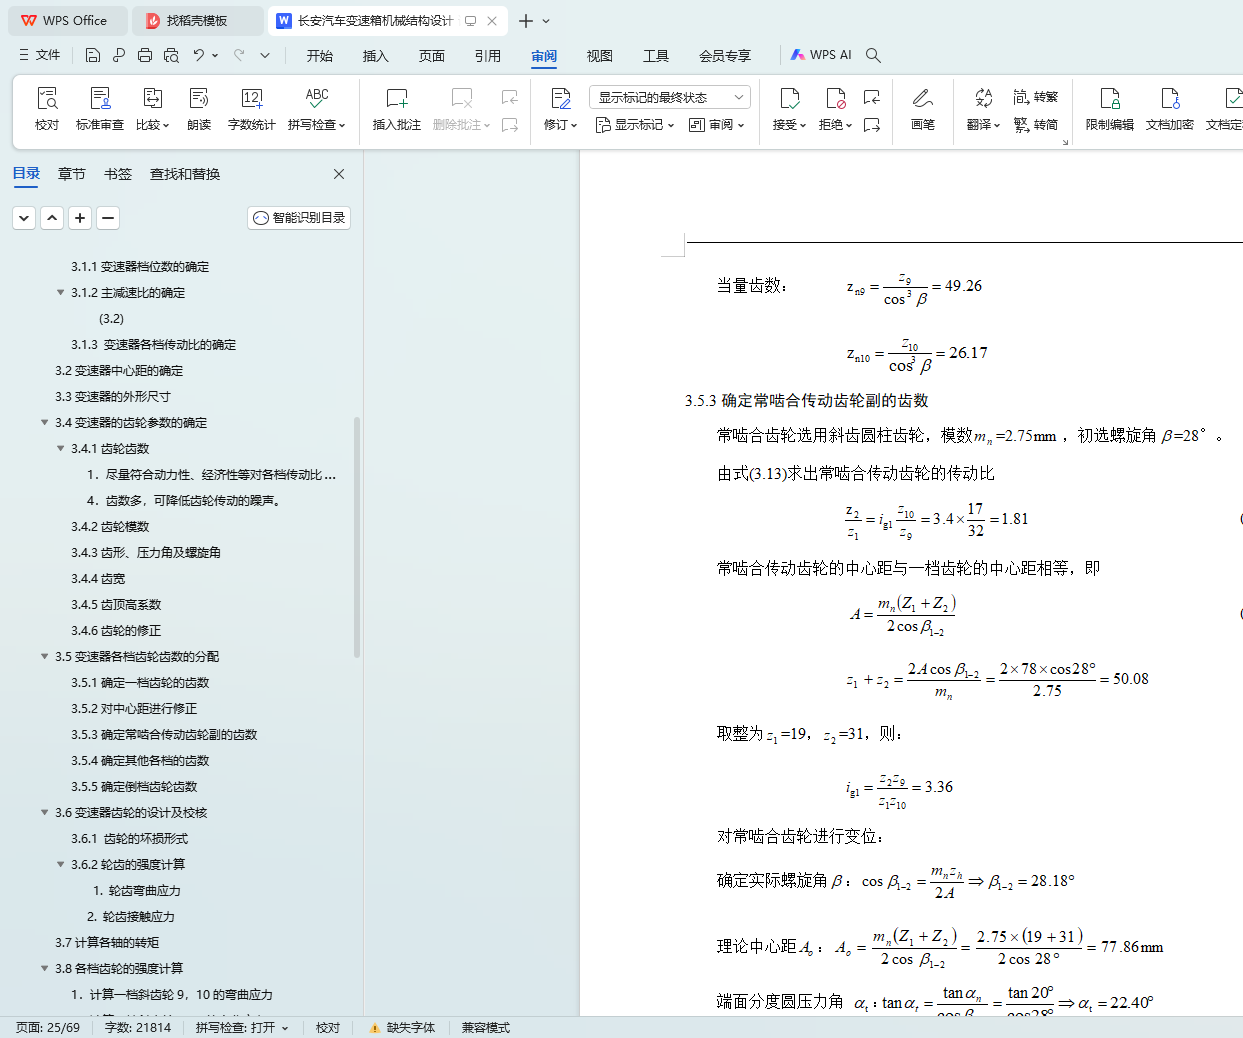Close the navigation pane

[339, 174]
